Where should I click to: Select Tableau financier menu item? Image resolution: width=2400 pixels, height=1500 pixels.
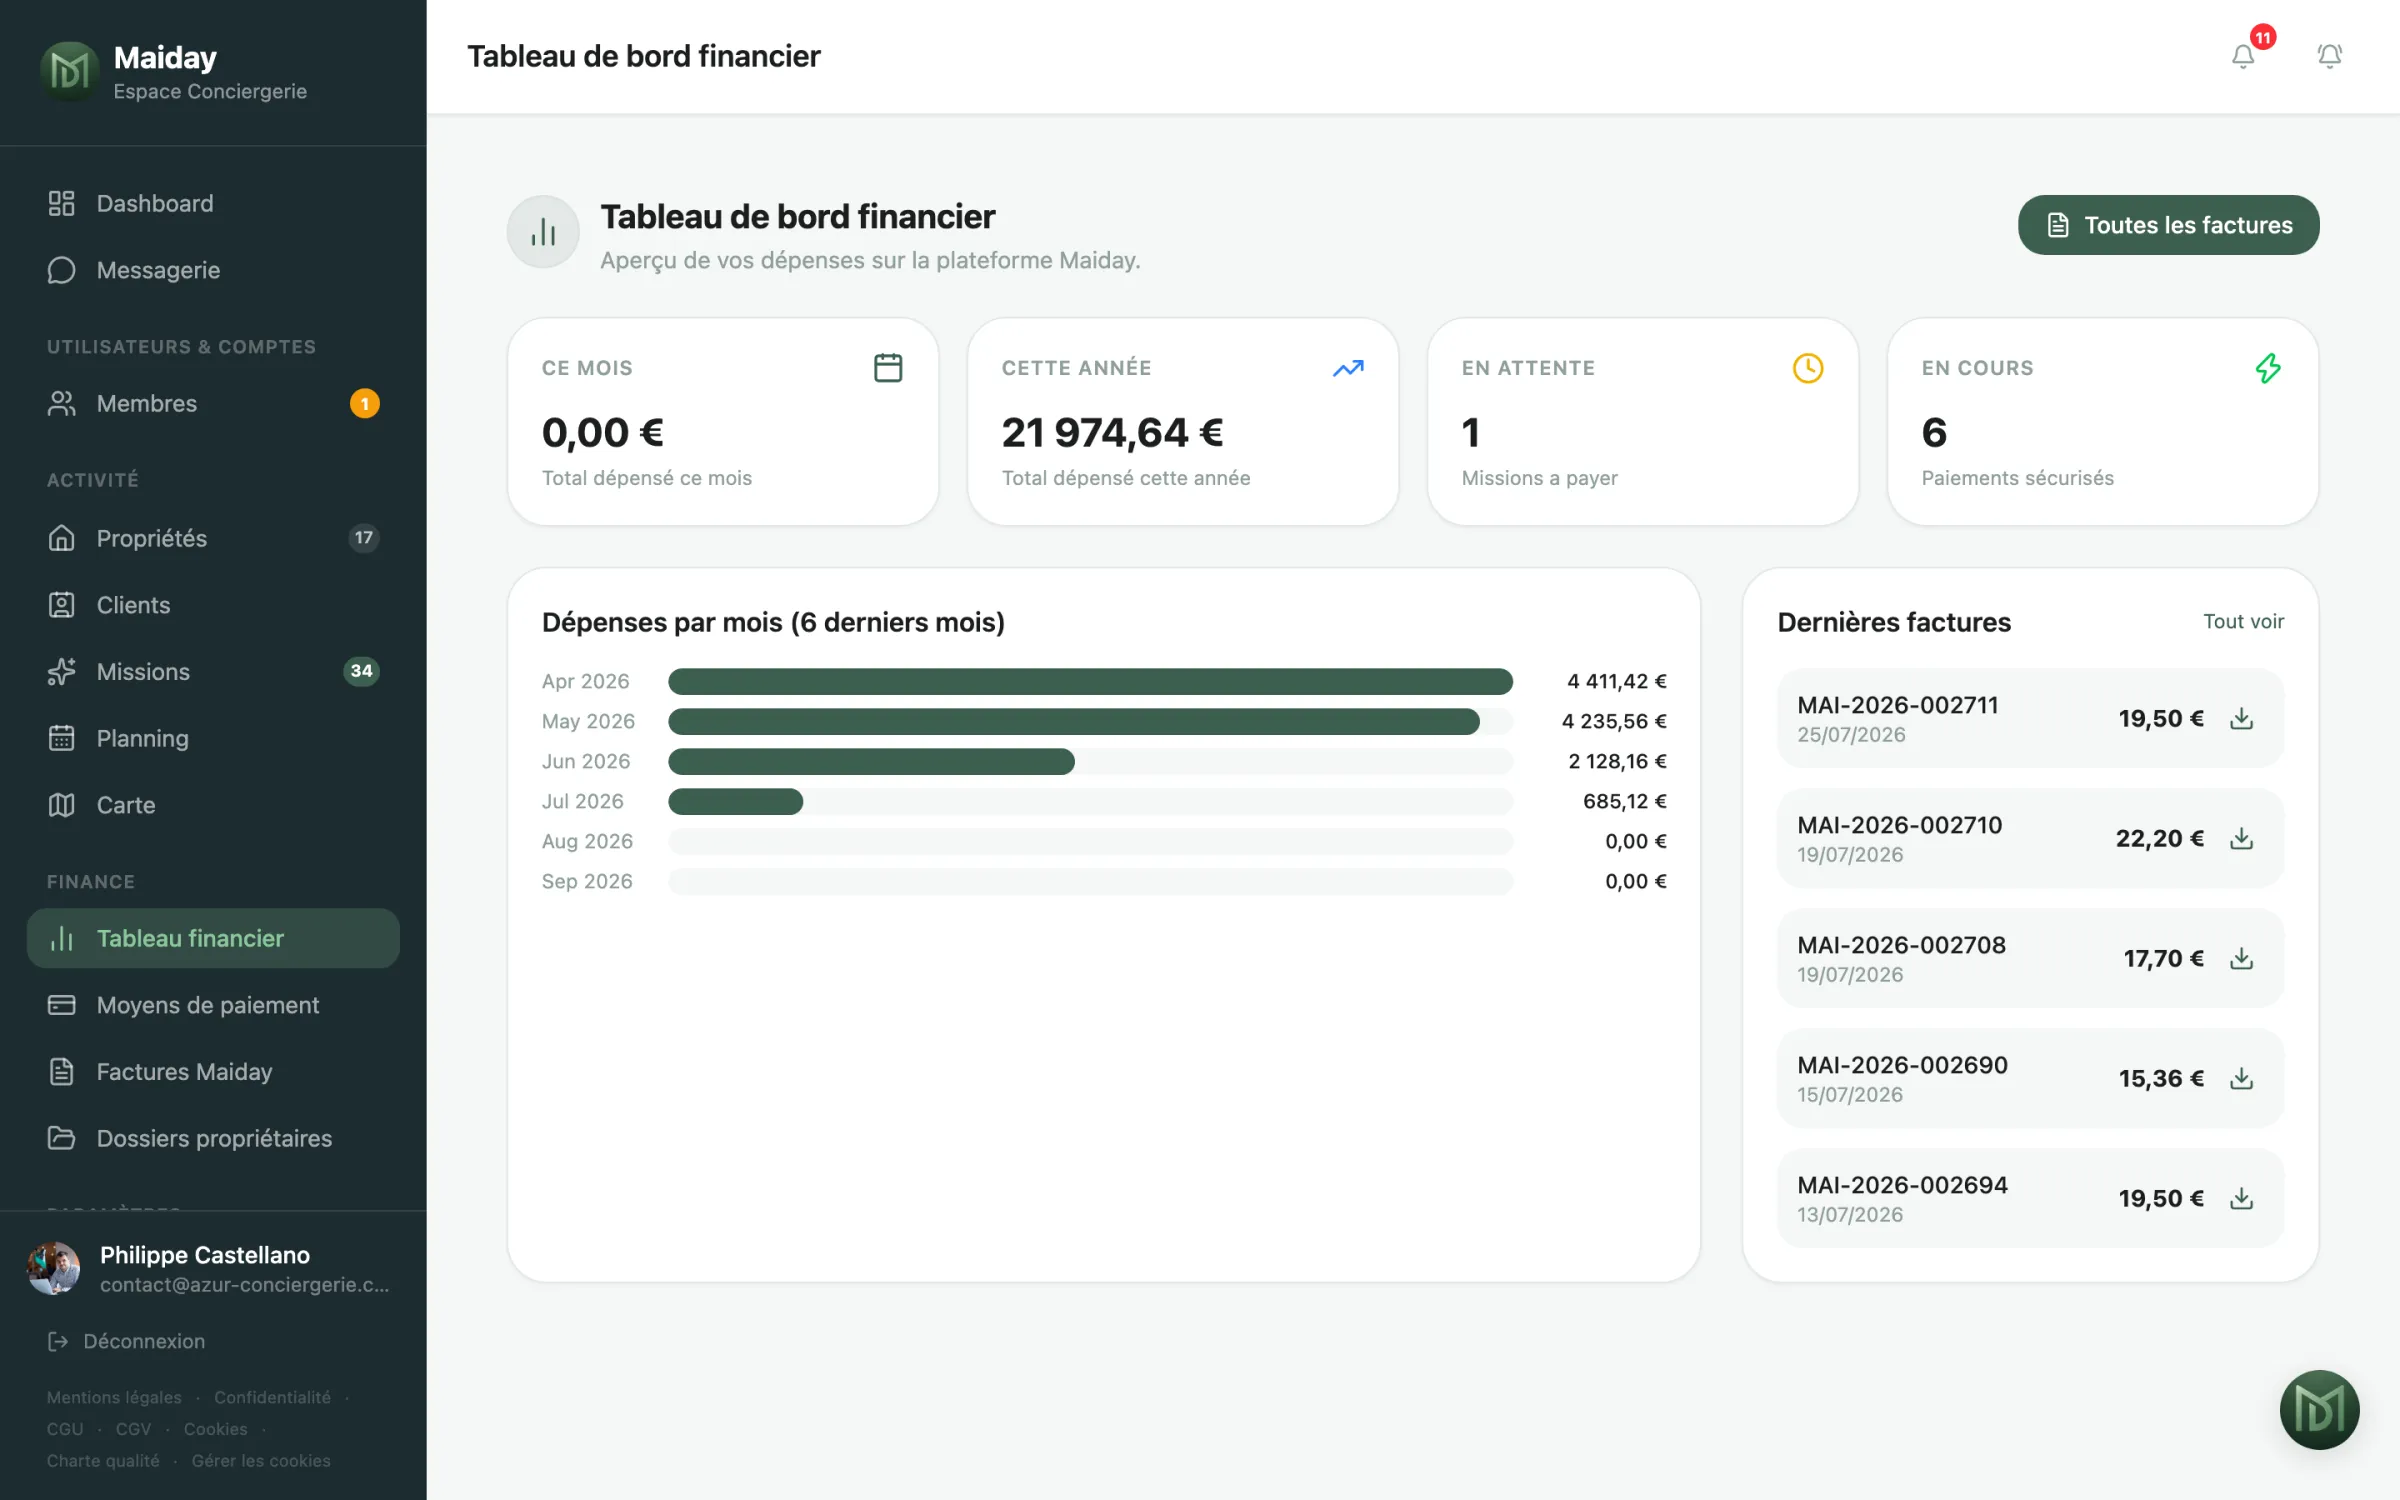pyautogui.click(x=213, y=938)
